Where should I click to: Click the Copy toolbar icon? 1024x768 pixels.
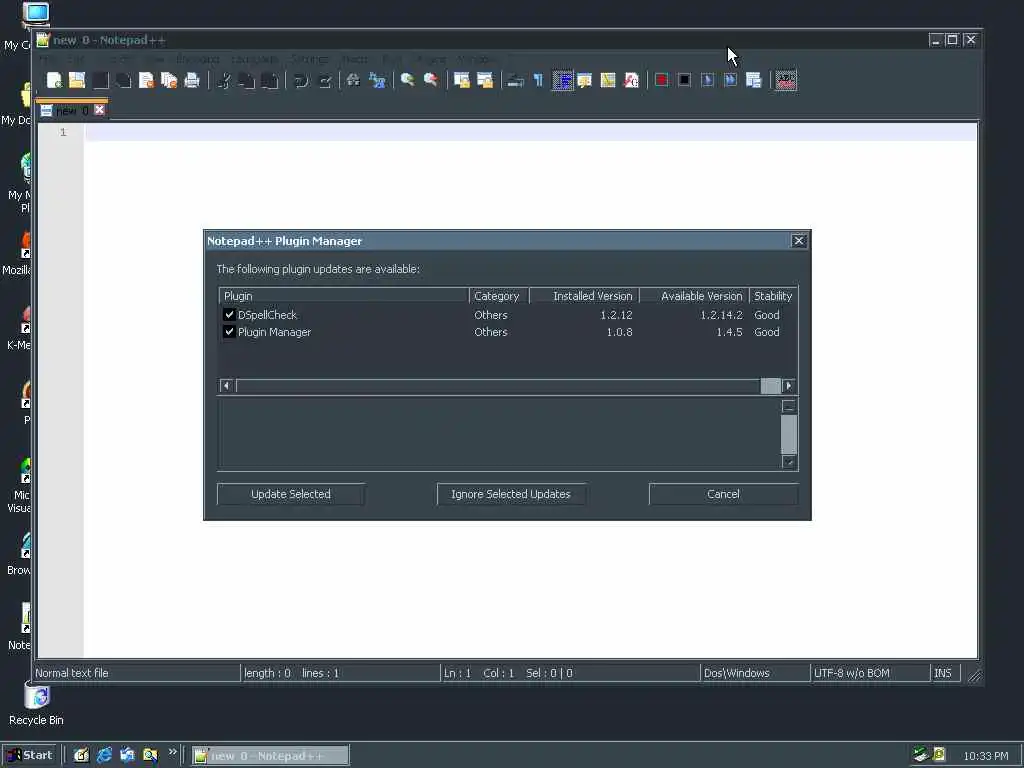coord(246,80)
